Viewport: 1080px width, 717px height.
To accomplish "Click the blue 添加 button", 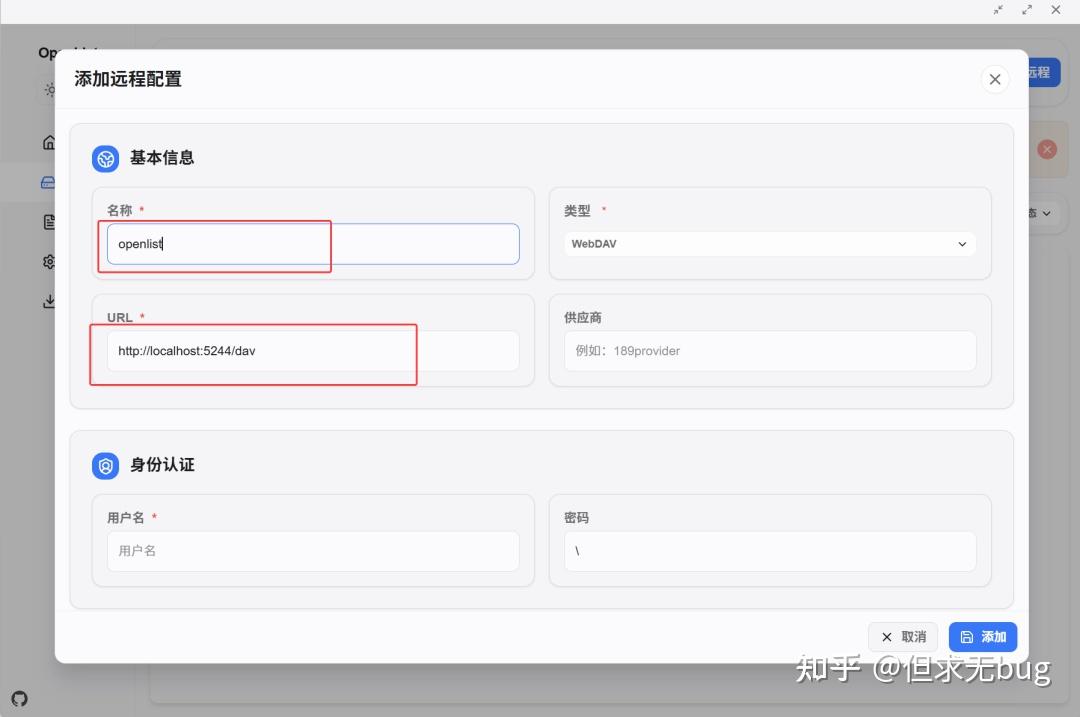I will [982, 637].
